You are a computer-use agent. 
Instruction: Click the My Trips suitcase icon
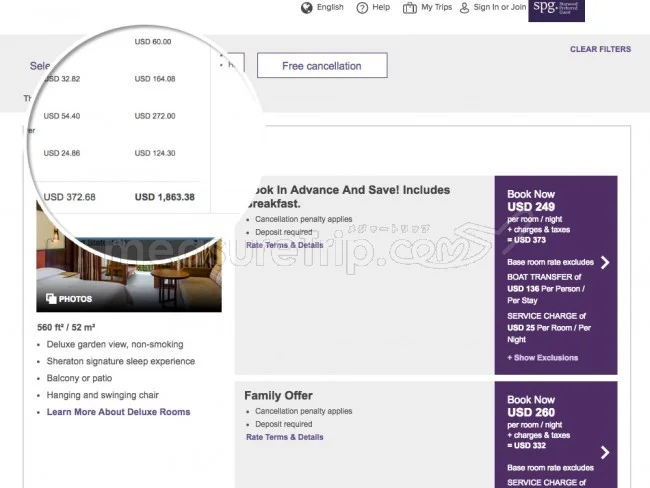[410, 8]
